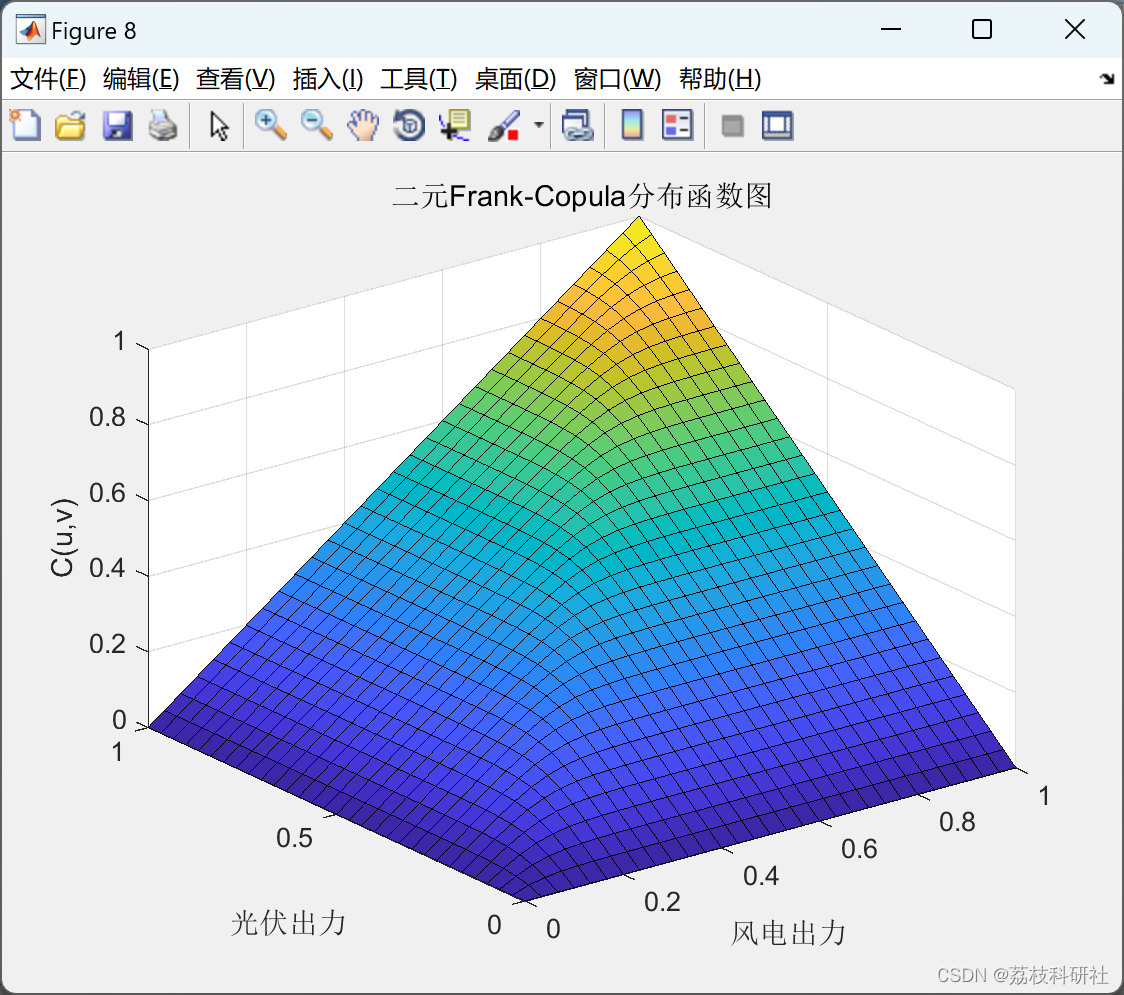
Task: Print the figure using printer icon
Action: [163, 125]
